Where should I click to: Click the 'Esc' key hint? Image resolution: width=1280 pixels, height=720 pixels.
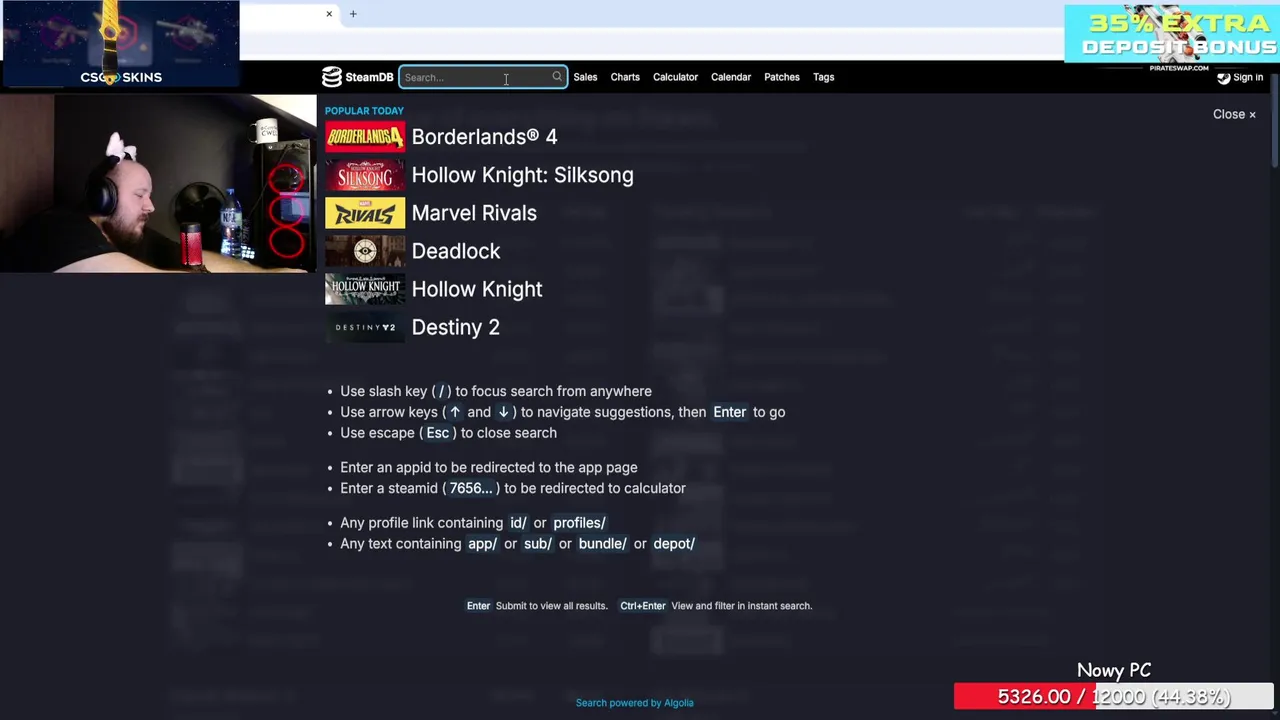[x=438, y=433]
